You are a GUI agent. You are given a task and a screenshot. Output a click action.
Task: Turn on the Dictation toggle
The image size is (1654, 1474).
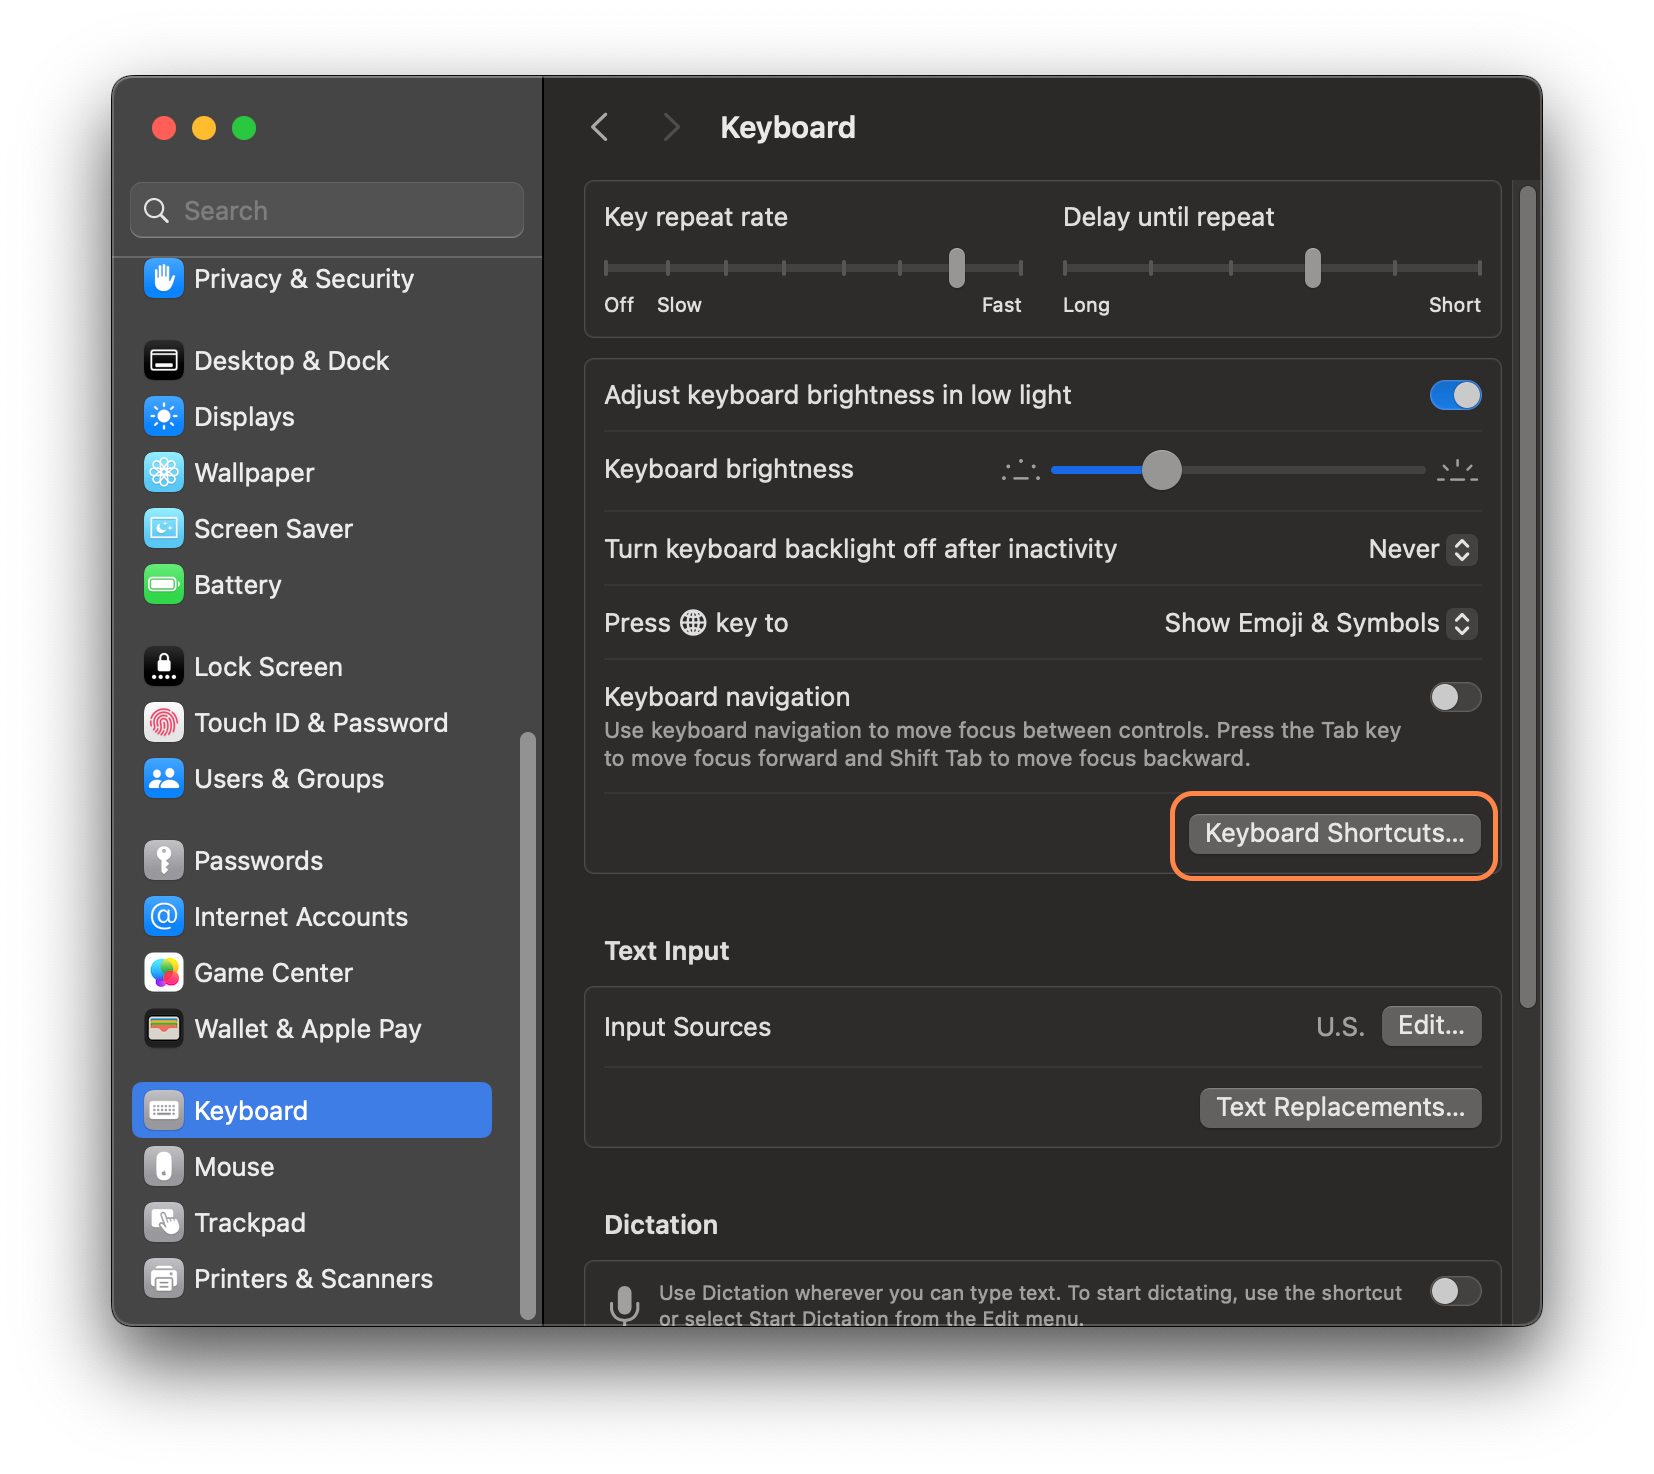[1455, 1291]
